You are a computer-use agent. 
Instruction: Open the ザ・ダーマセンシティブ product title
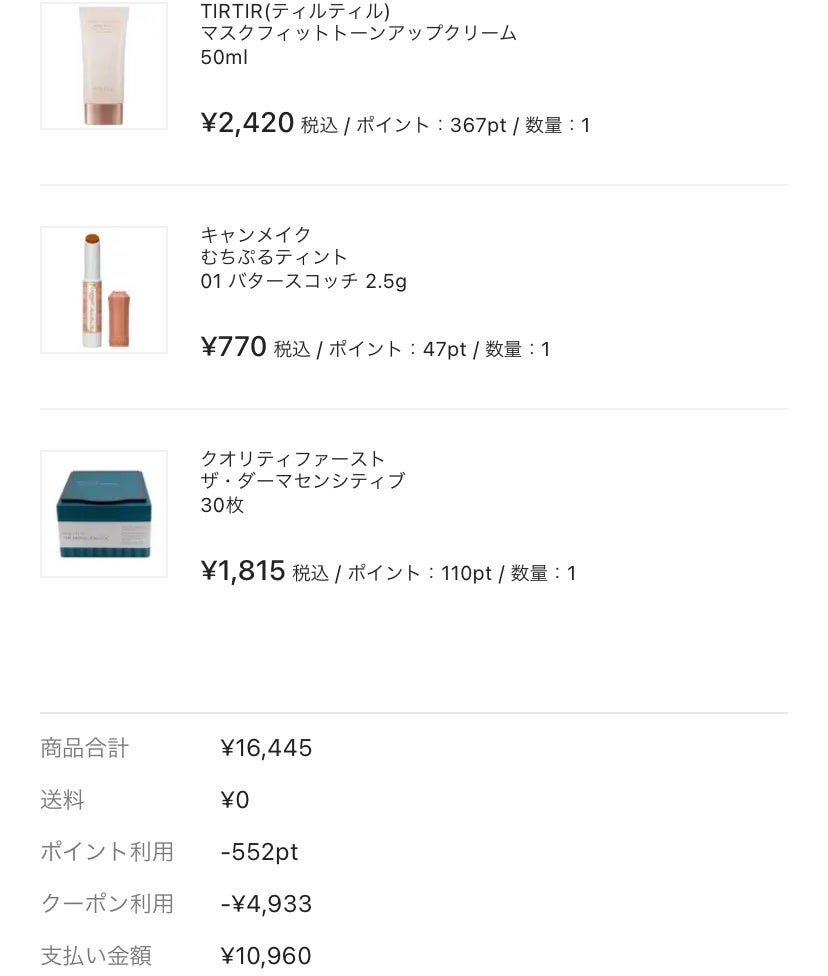click(302, 481)
